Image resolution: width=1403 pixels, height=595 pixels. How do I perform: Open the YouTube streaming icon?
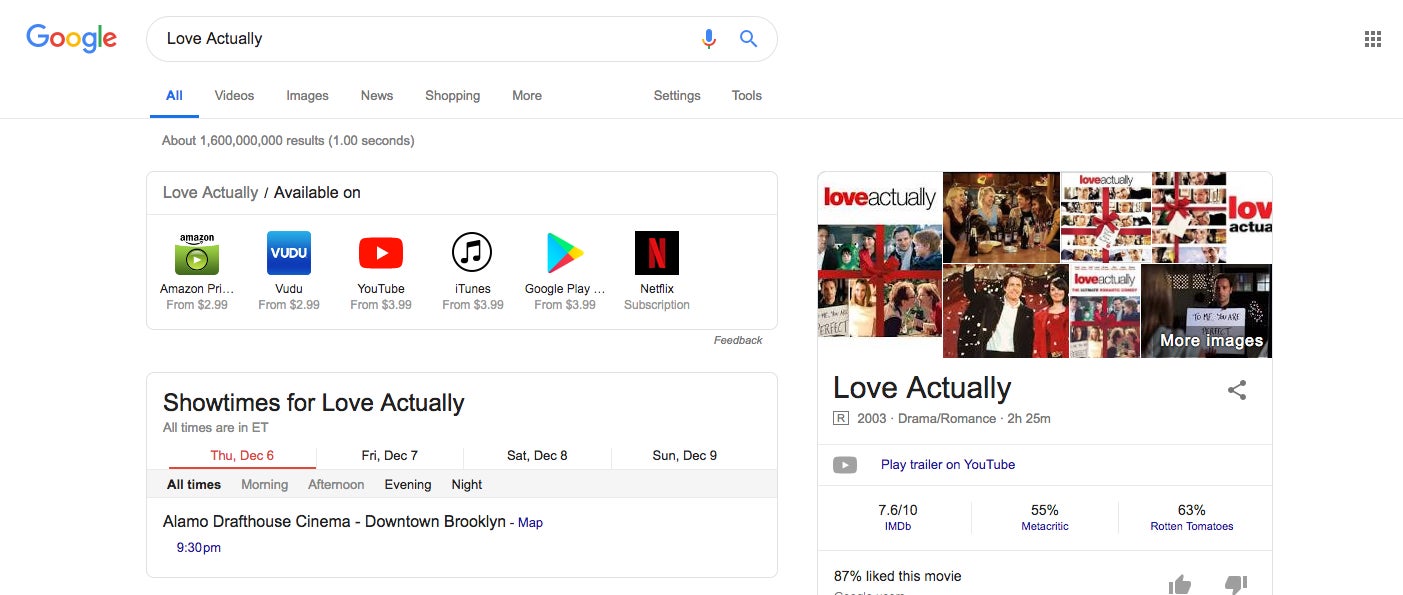pos(381,253)
